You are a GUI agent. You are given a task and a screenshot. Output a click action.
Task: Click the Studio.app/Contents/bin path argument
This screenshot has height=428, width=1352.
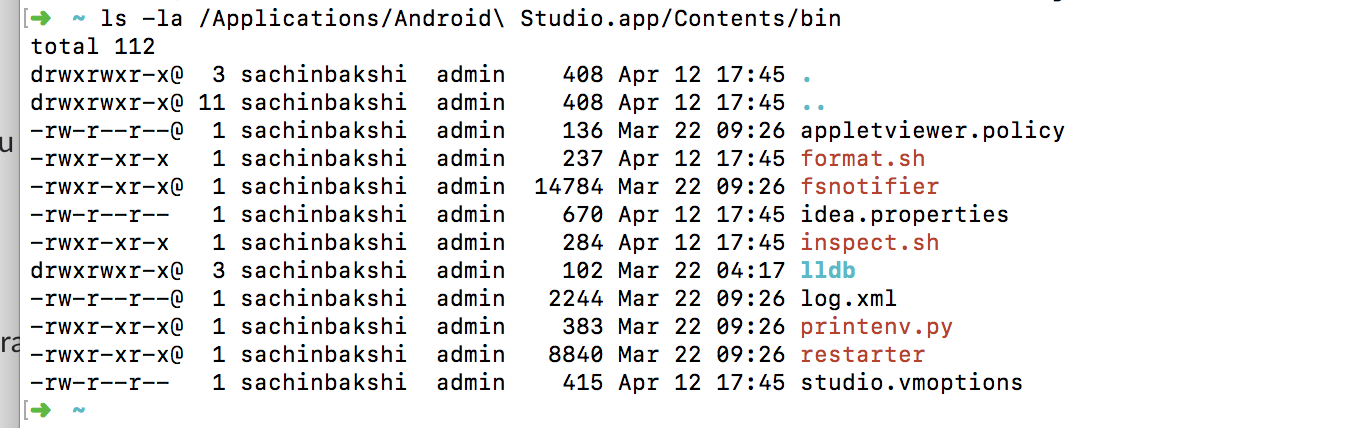[681, 19]
